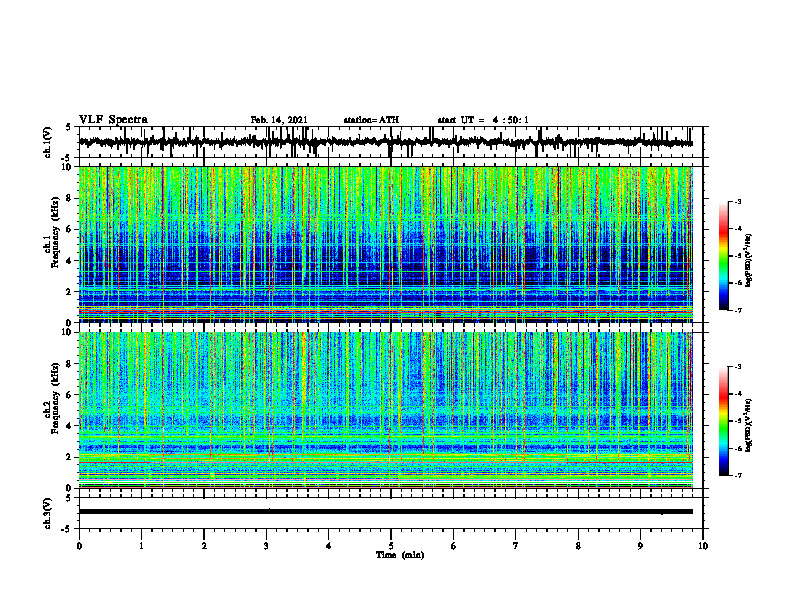Select the date "Feb. 14, 2021"

279,120
